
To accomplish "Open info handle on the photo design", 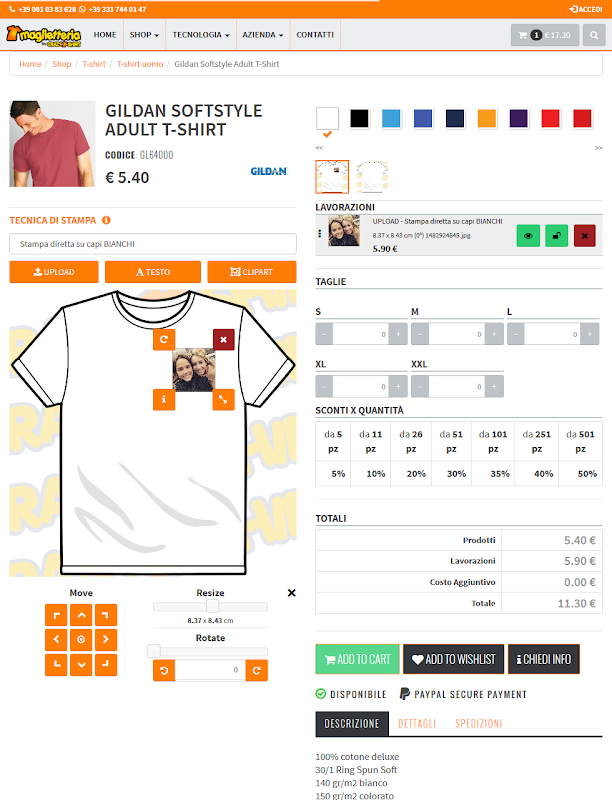I will [x=164, y=399].
